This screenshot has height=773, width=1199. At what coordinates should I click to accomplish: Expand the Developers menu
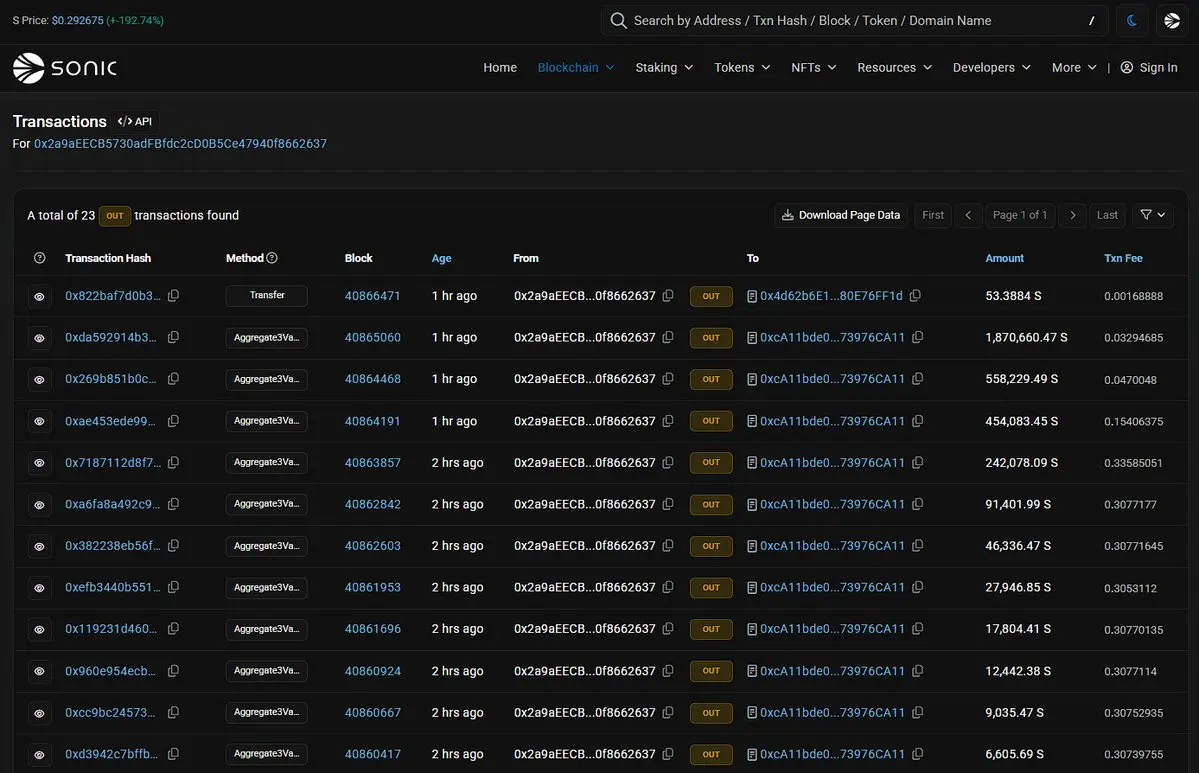tap(991, 67)
